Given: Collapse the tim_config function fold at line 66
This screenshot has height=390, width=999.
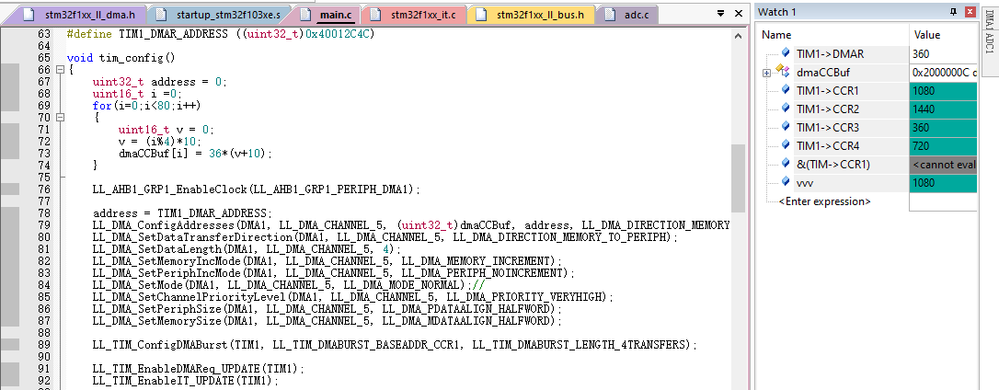Looking at the screenshot, I should click(x=61, y=69).
